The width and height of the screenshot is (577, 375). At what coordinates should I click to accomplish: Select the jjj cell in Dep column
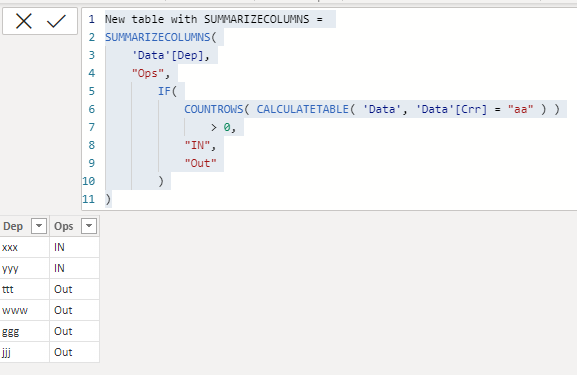coord(24,352)
